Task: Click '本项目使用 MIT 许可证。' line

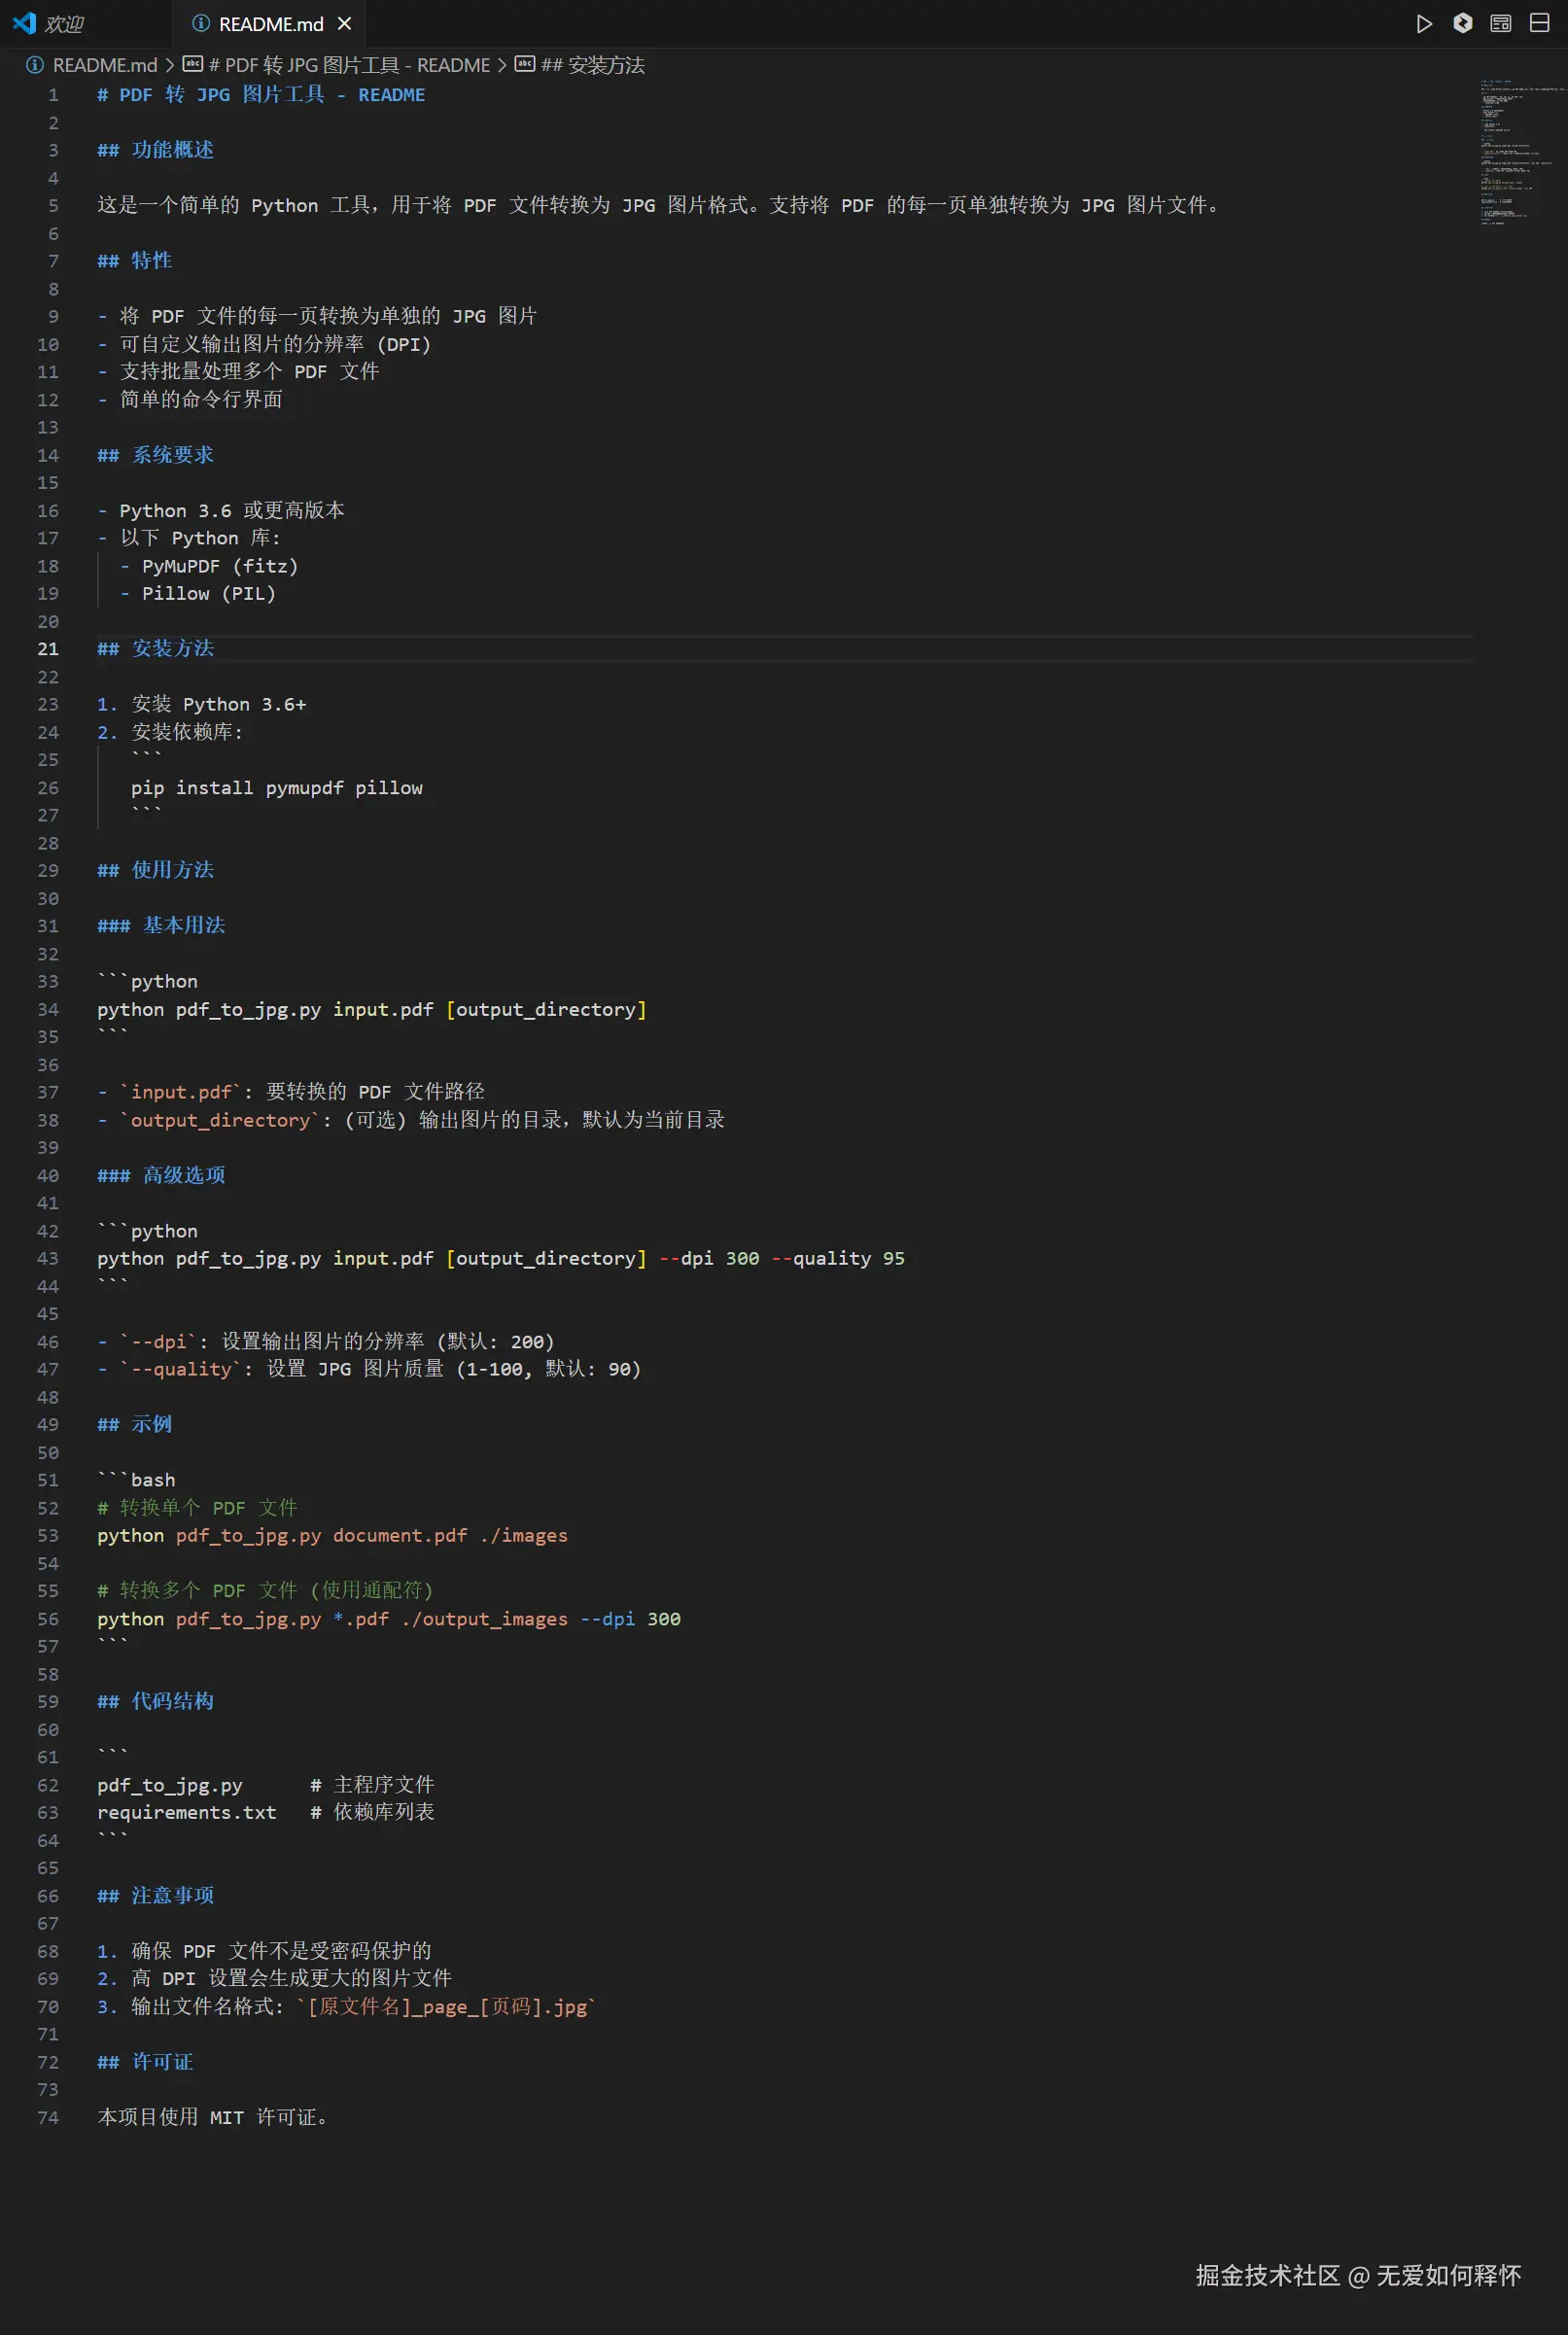Action: (213, 2117)
